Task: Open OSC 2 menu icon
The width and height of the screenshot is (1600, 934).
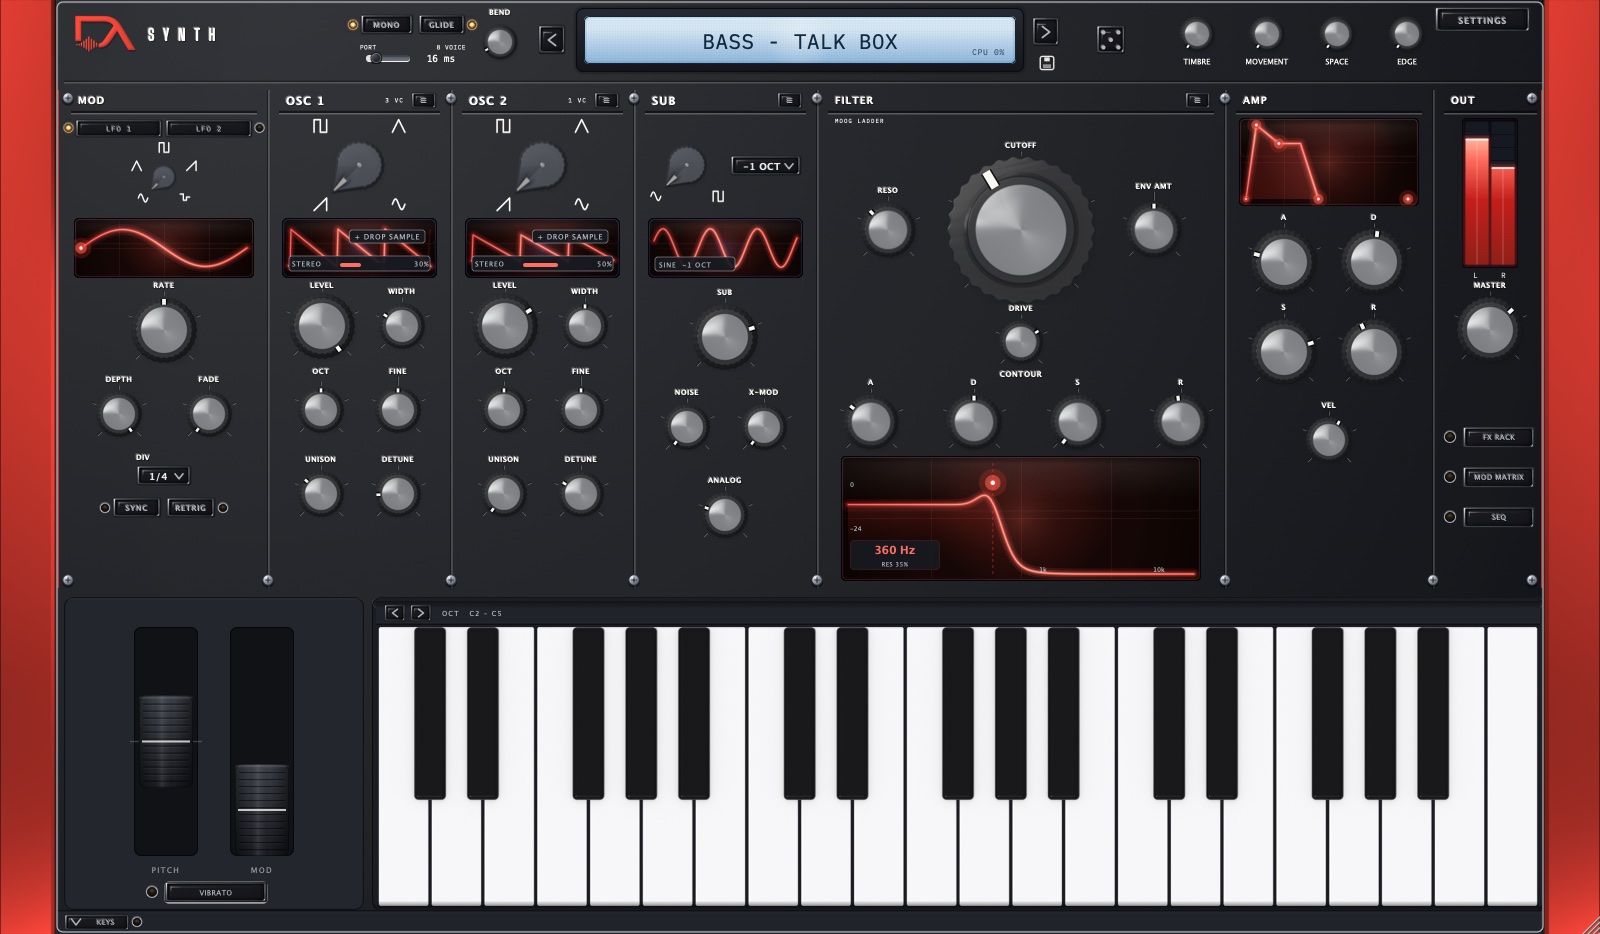Action: pos(606,100)
